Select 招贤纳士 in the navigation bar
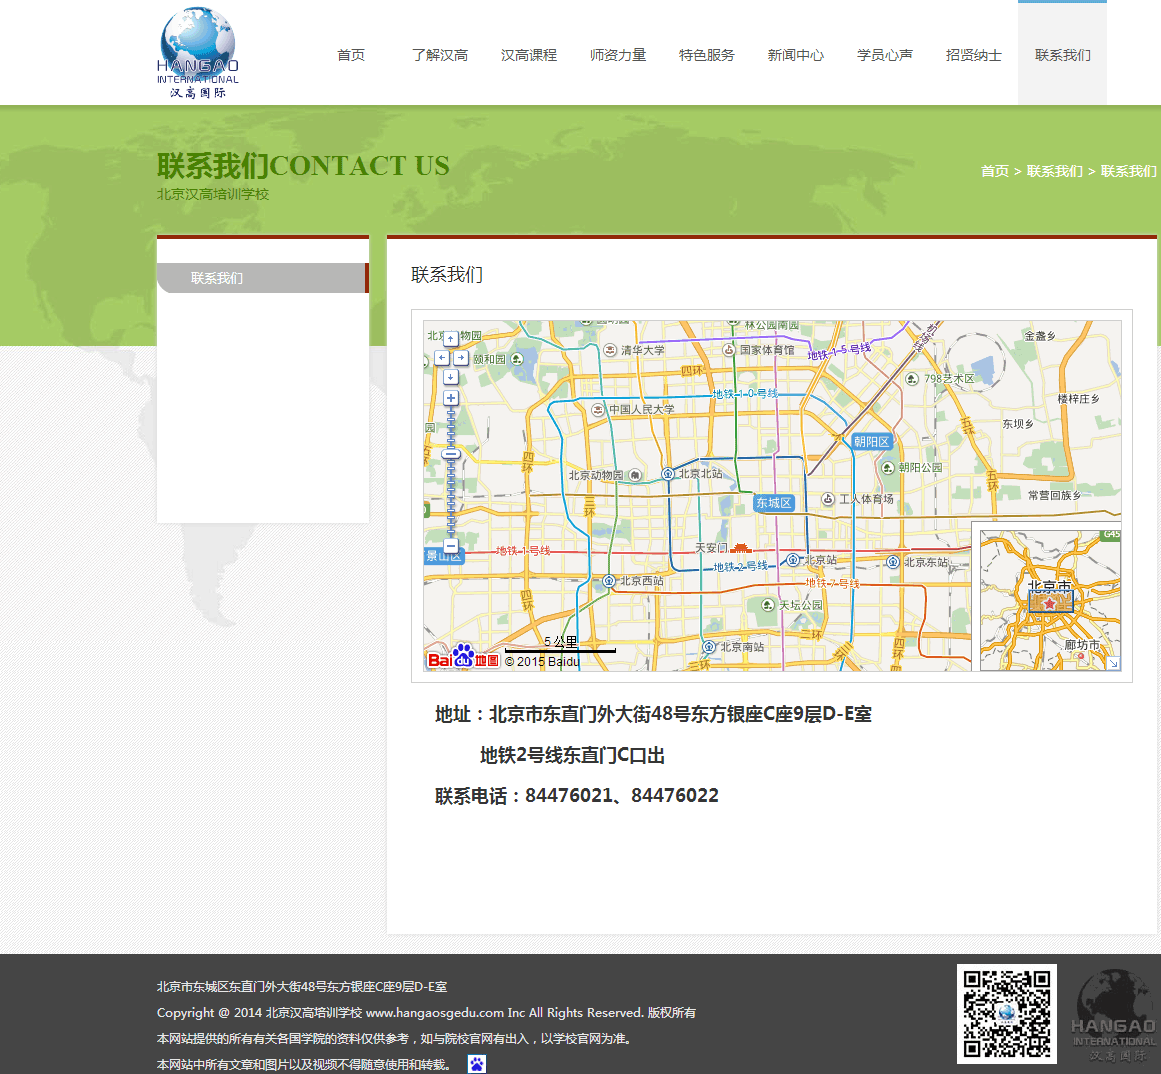Image resolution: width=1161 pixels, height=1074 pixels. [973, 55]
